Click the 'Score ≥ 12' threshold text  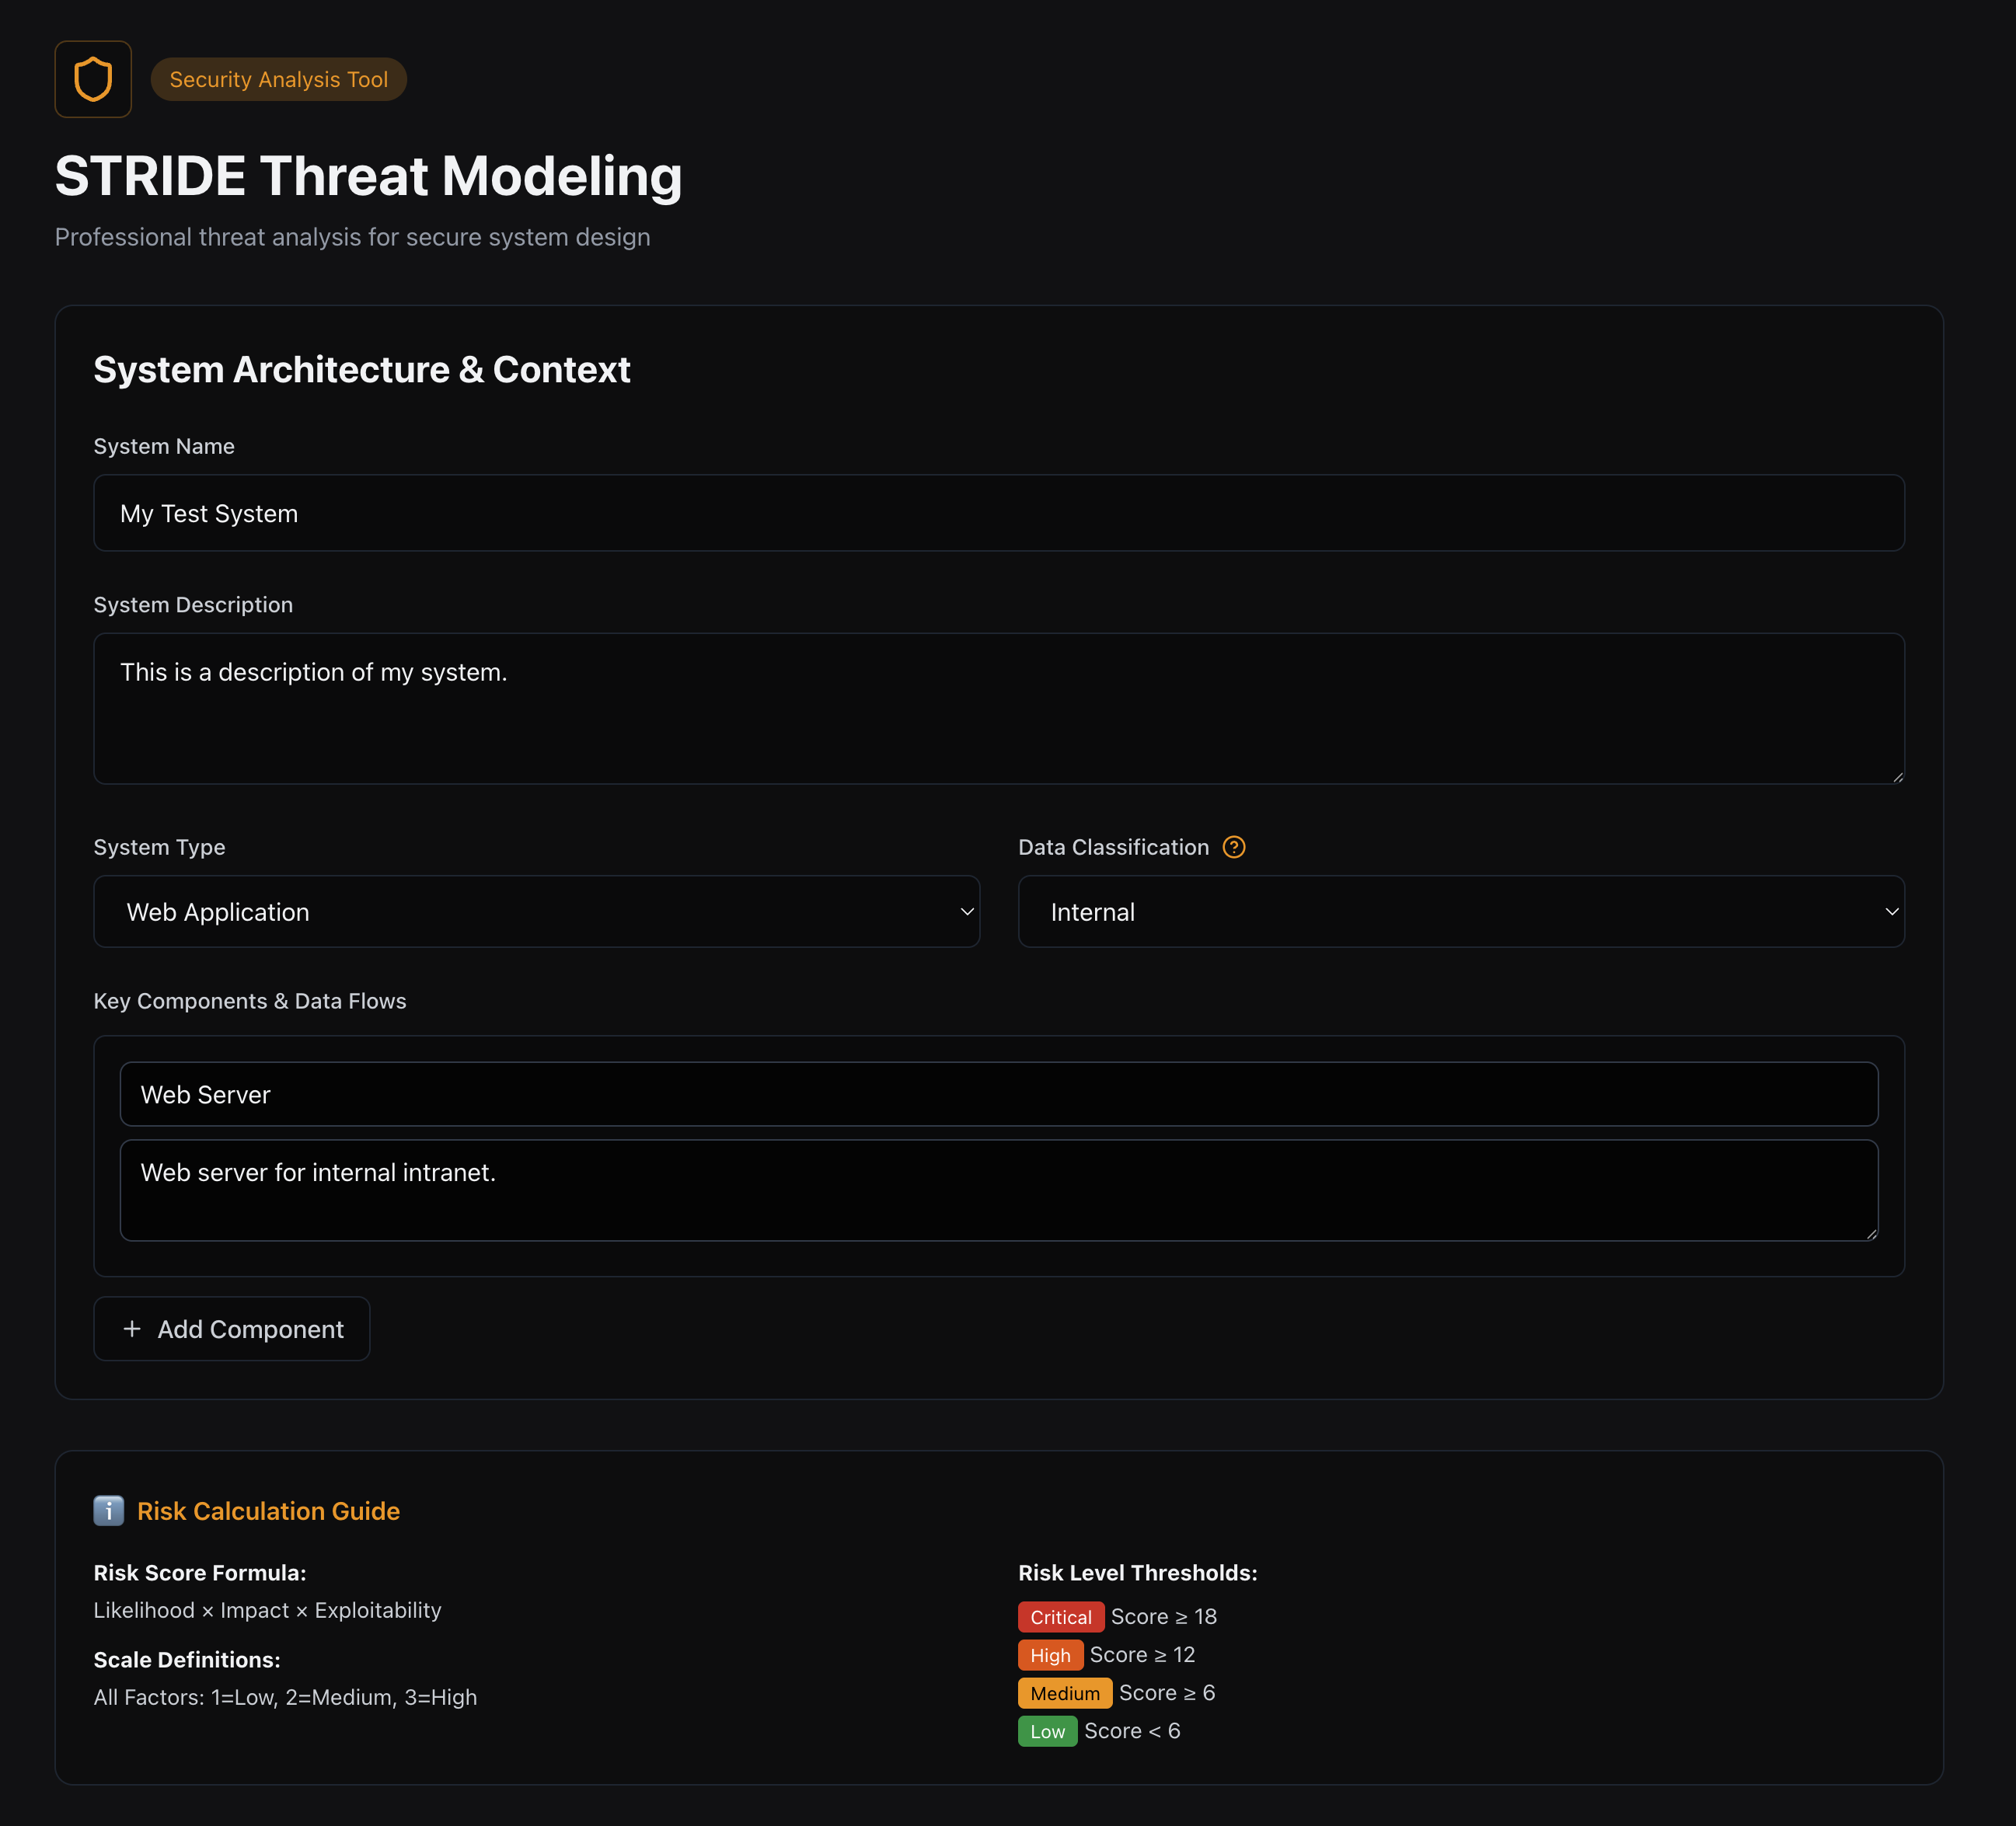tap(1143, 1655)
